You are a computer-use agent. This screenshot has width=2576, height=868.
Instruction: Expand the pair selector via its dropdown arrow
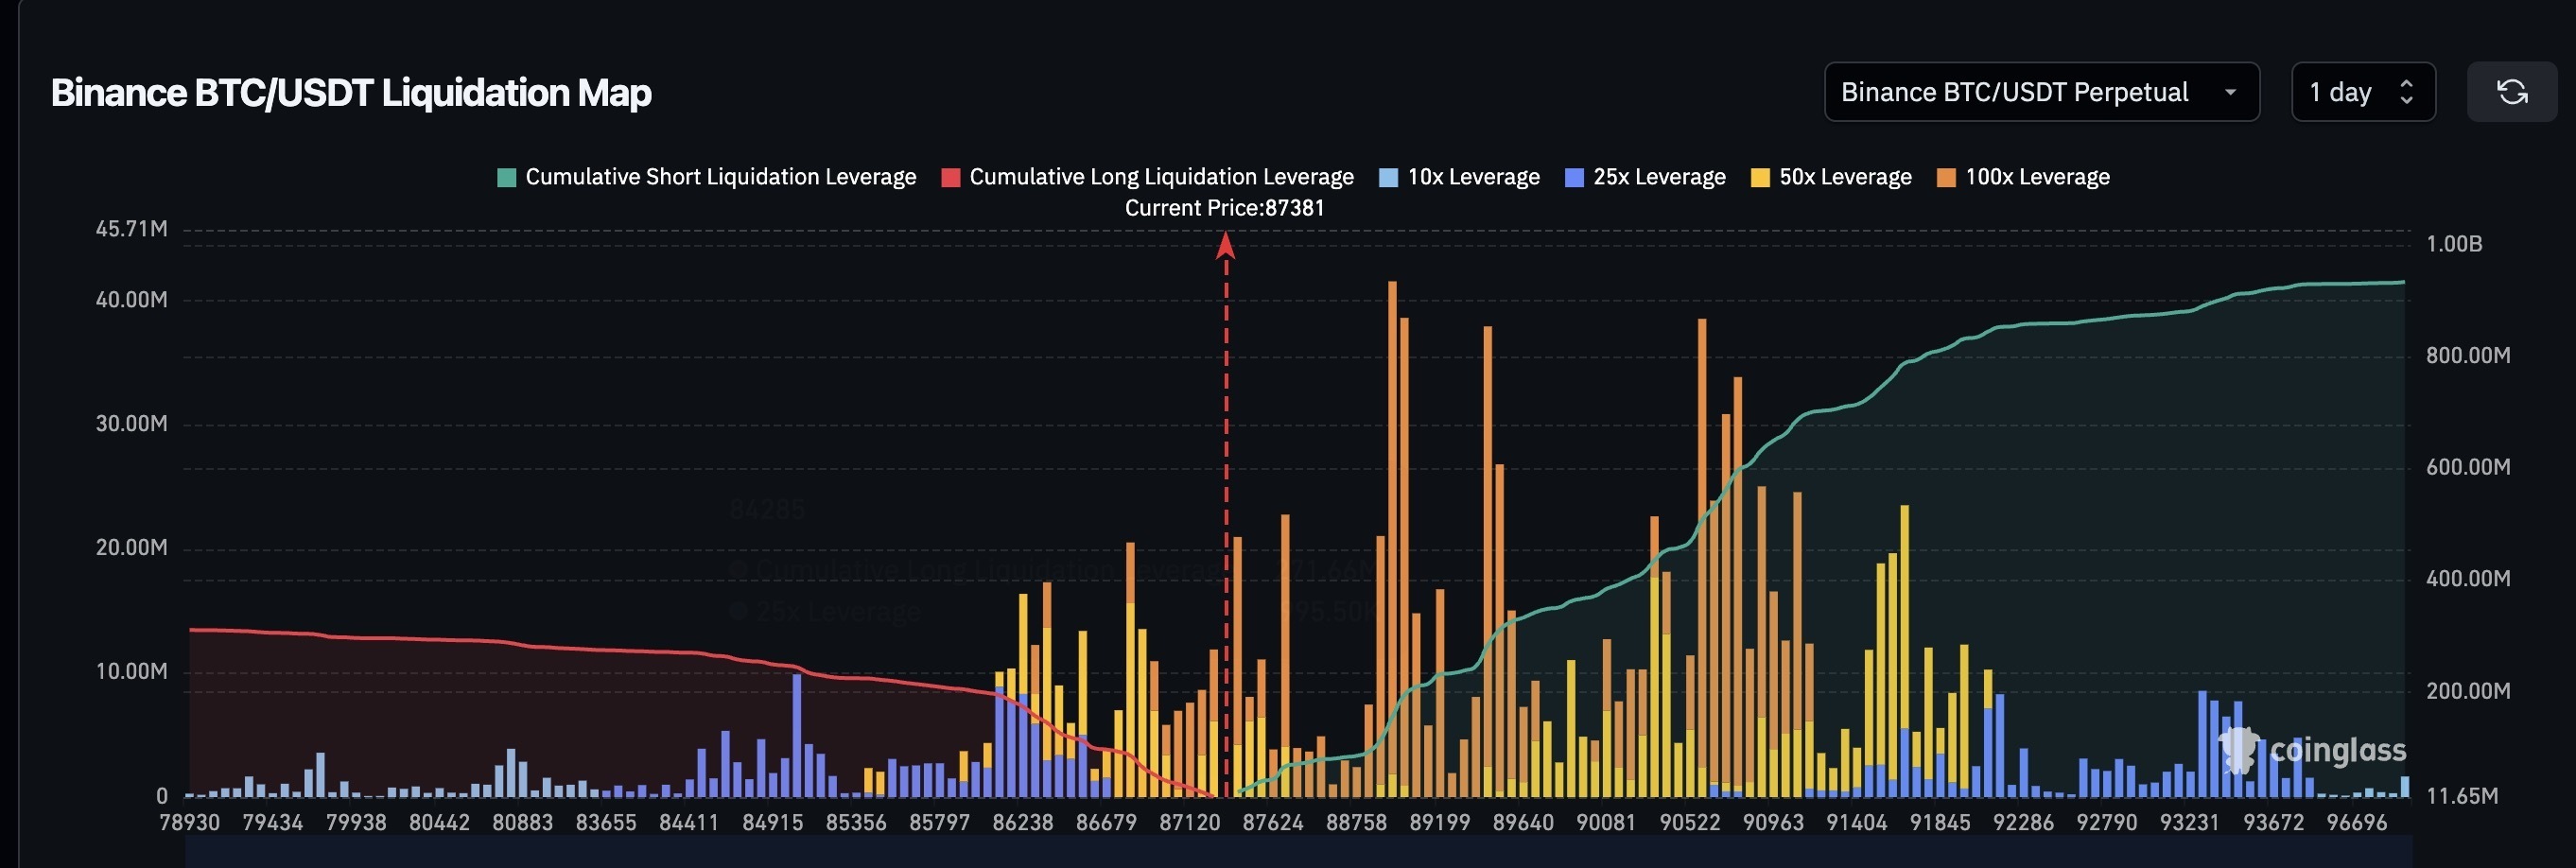coord(2231,92)
